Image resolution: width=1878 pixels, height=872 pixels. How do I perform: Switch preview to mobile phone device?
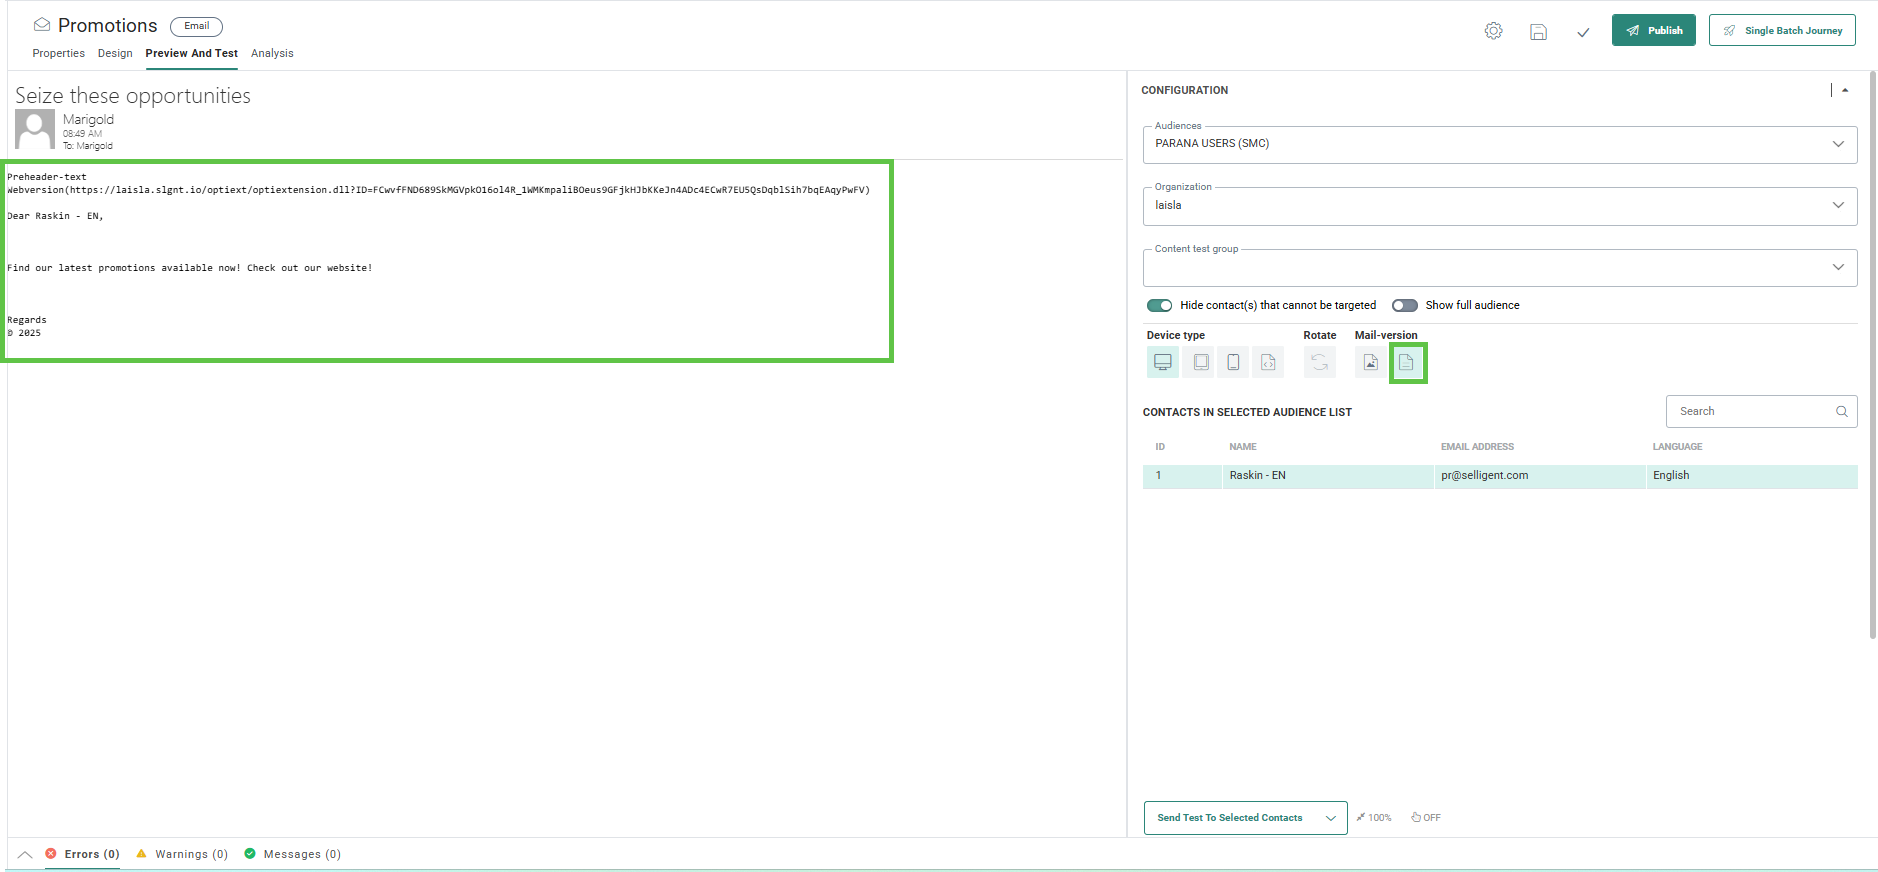(1233, 362)
